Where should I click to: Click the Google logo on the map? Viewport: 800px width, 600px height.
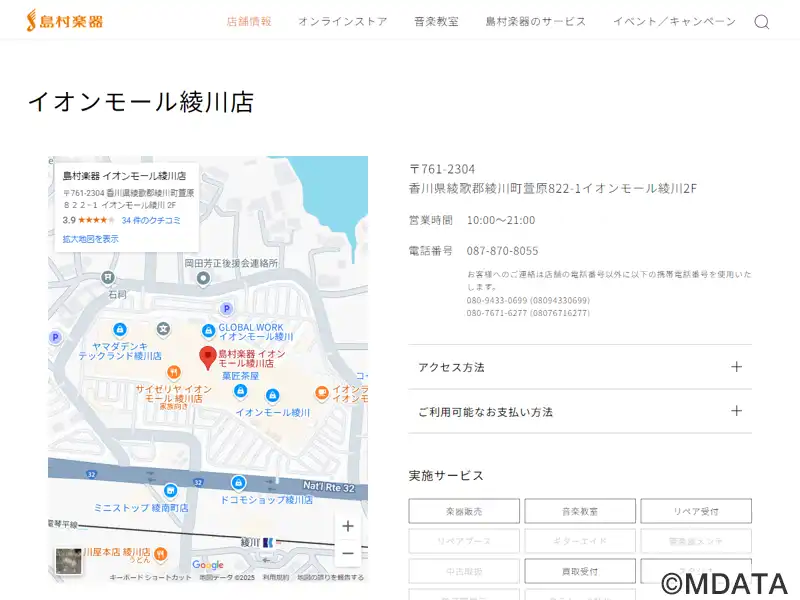pyautogui.click(x=208, y=565)
